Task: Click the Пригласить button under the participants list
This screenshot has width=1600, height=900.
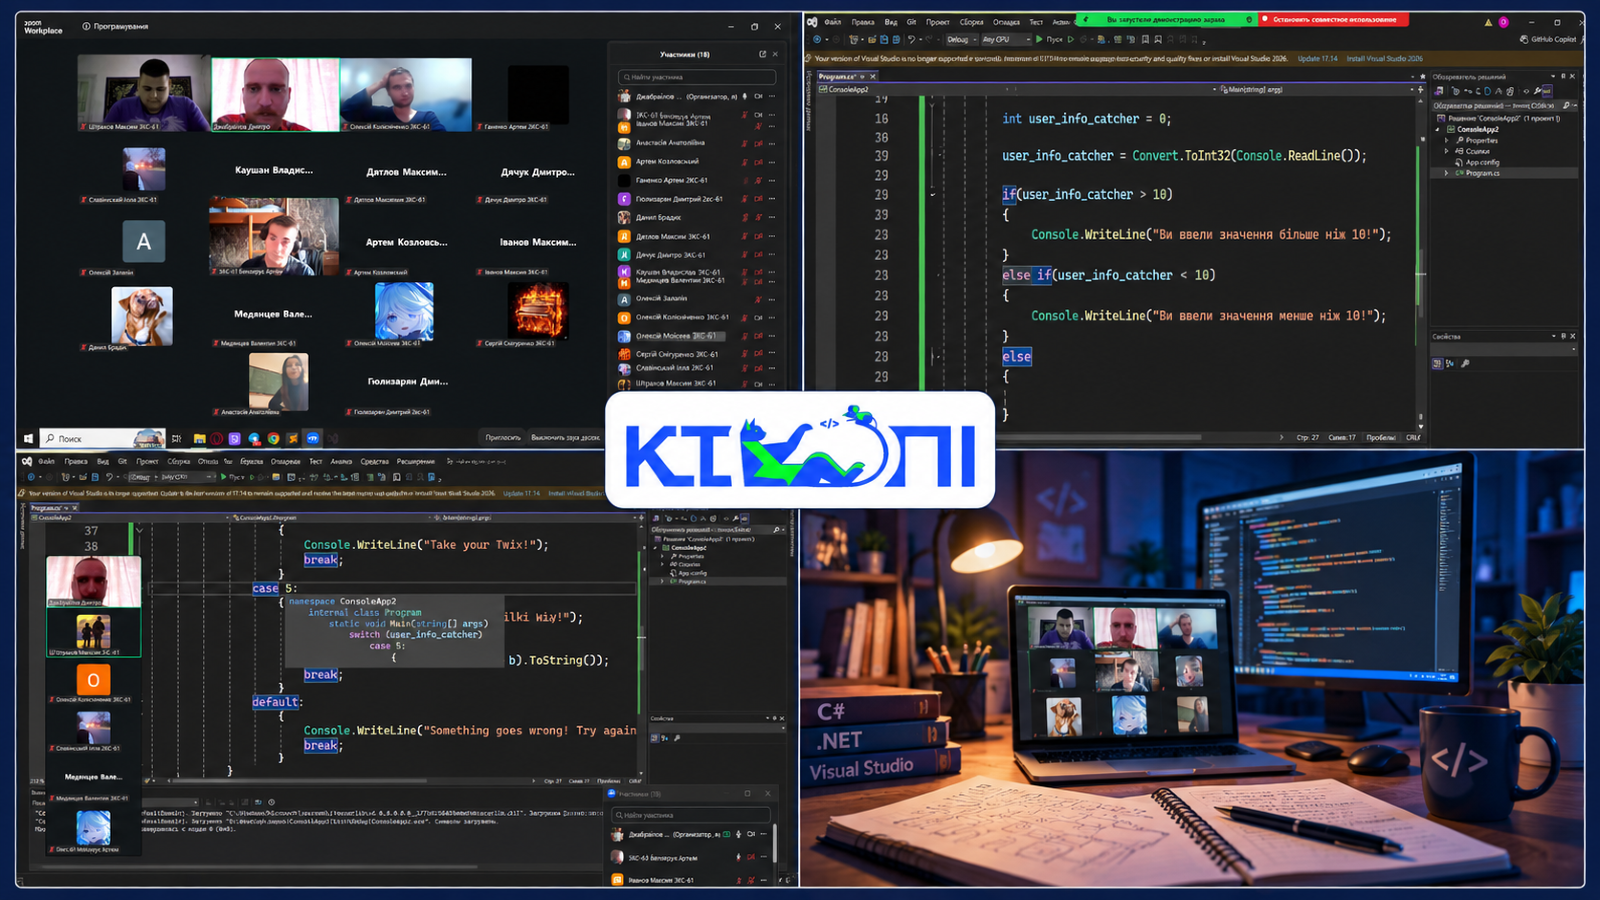Action: pos(503,437)
